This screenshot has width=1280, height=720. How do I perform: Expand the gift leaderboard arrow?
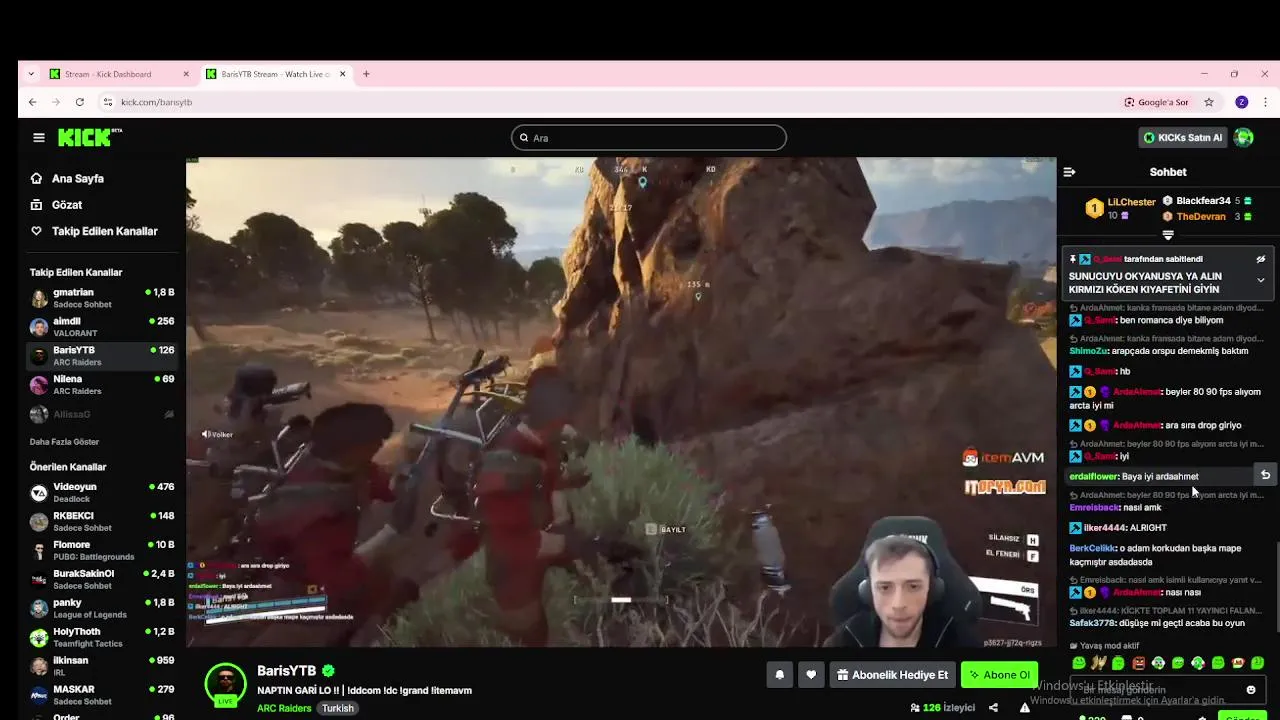point(1167,235)
